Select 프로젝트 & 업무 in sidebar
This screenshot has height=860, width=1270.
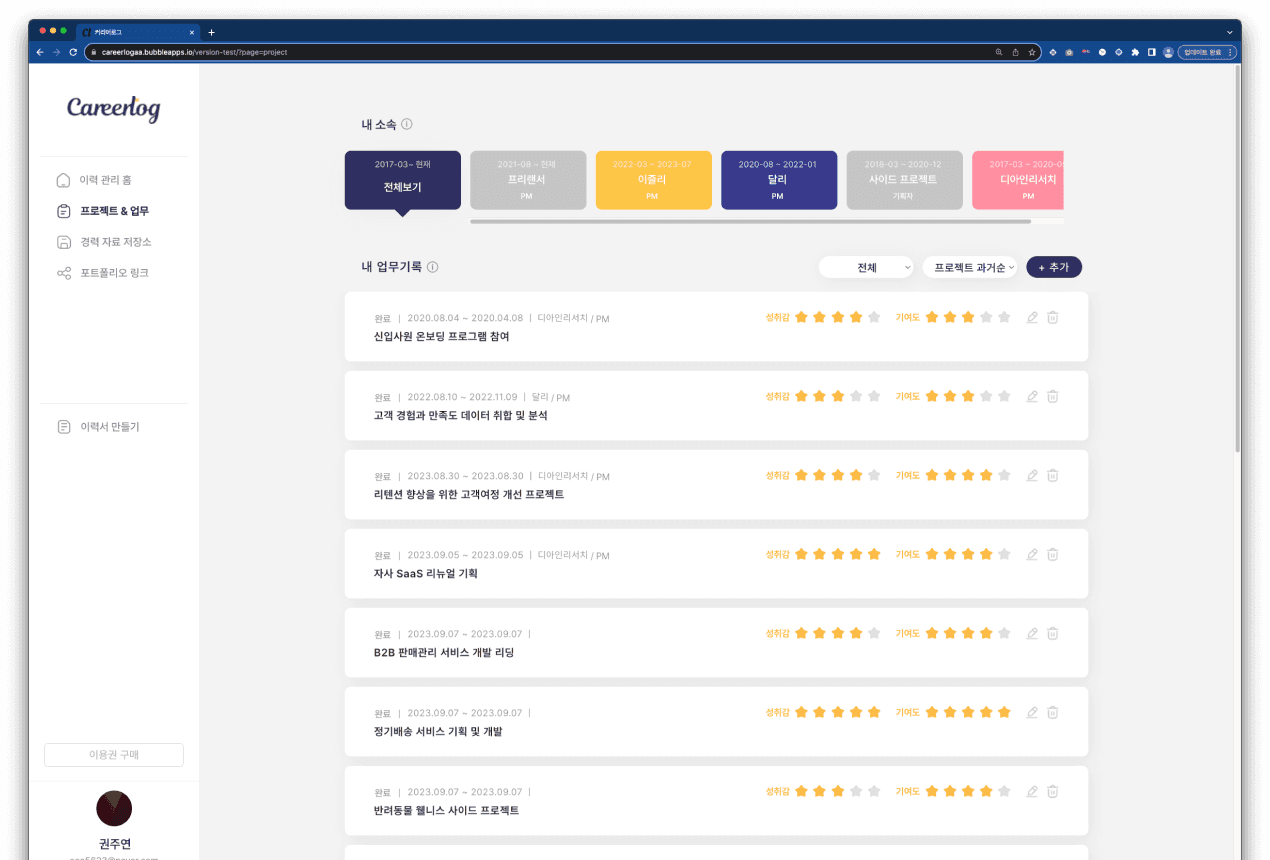click(x=102, y=211)
